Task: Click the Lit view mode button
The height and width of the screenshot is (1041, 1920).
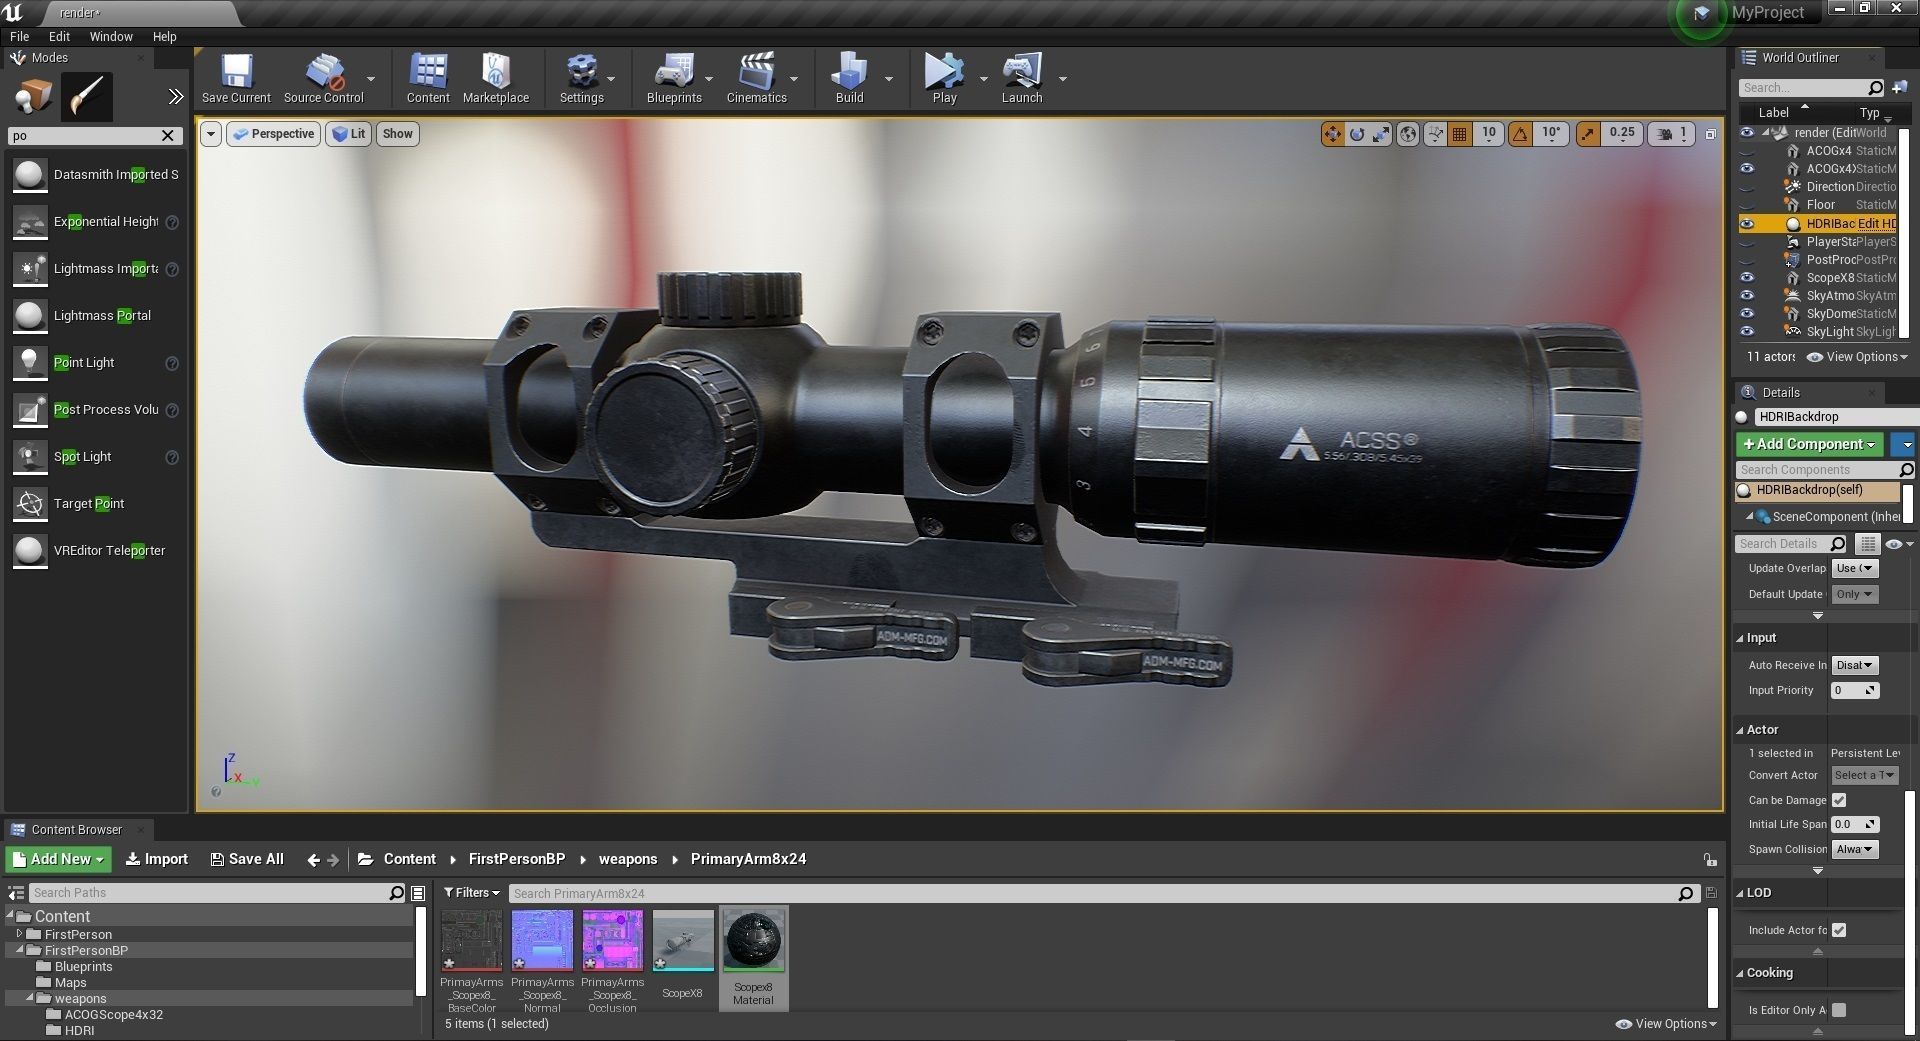Action: coord(349,134)
